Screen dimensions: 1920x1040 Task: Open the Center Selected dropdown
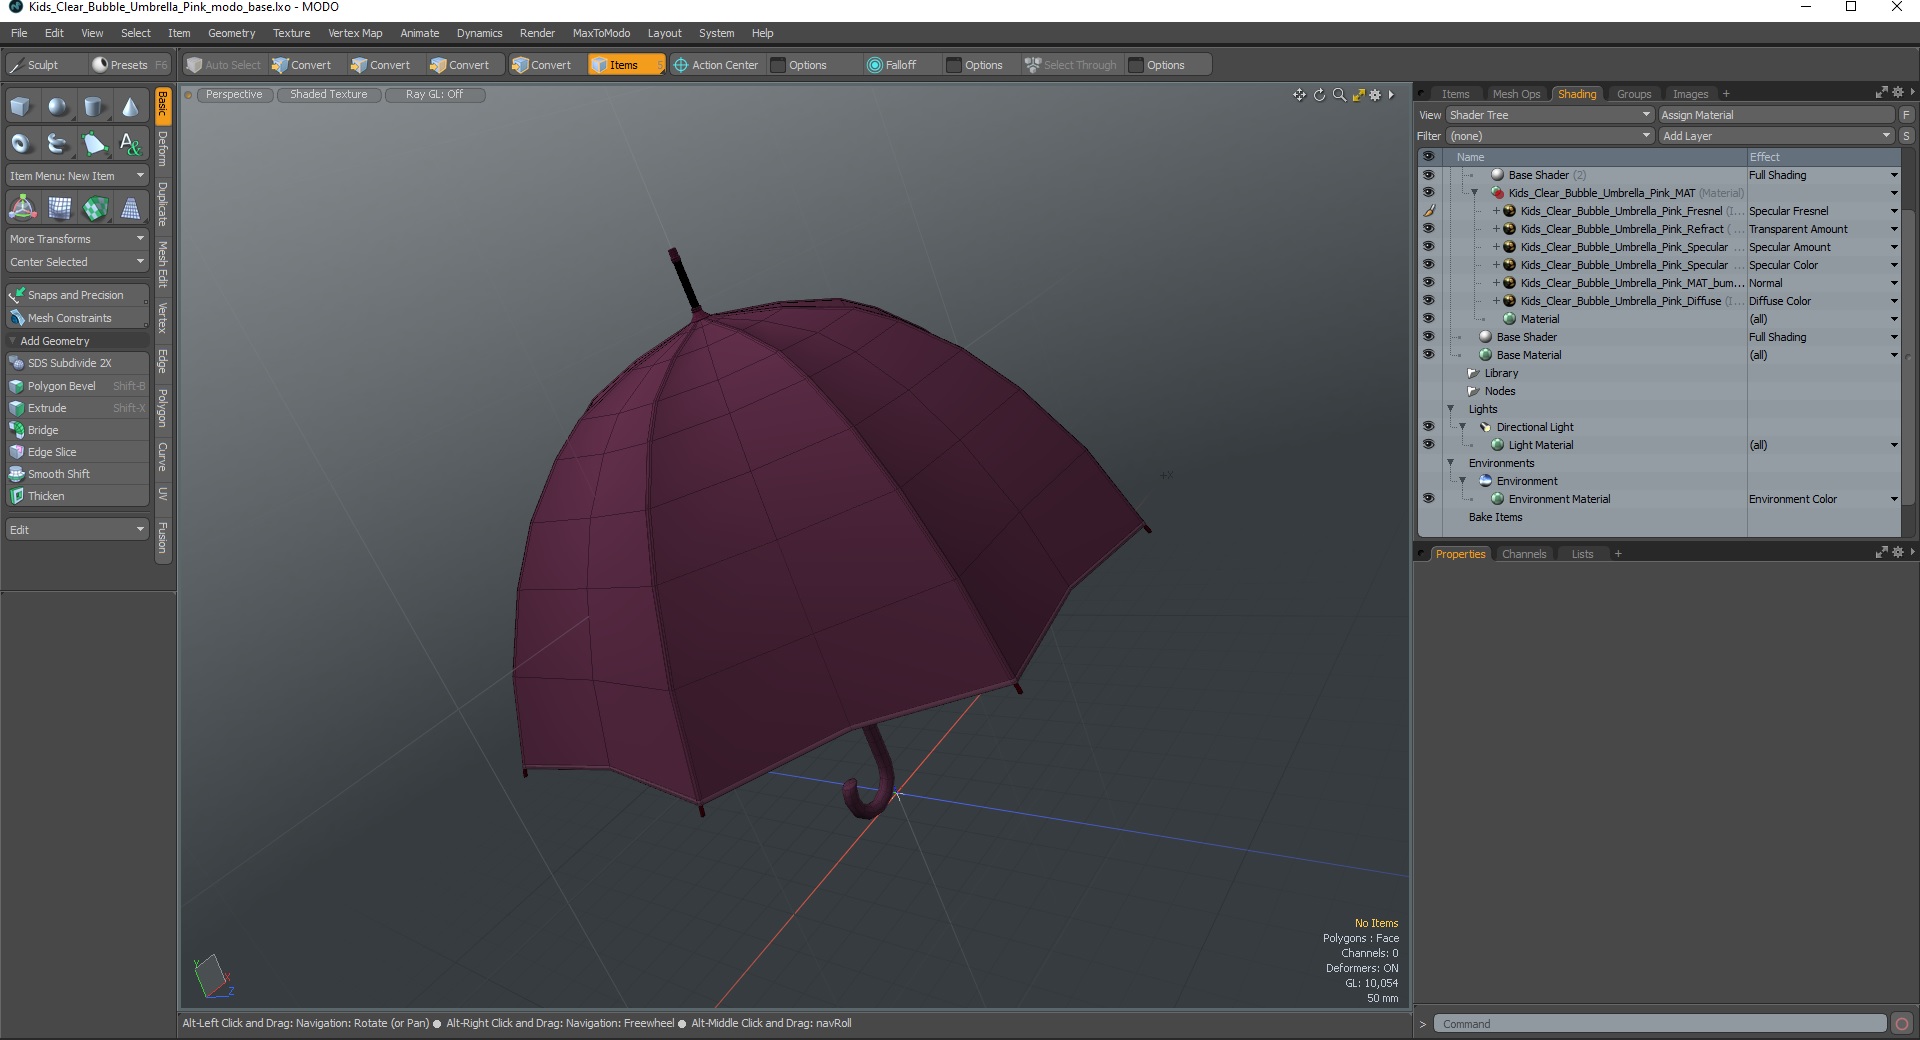click(x=77, y=262)
